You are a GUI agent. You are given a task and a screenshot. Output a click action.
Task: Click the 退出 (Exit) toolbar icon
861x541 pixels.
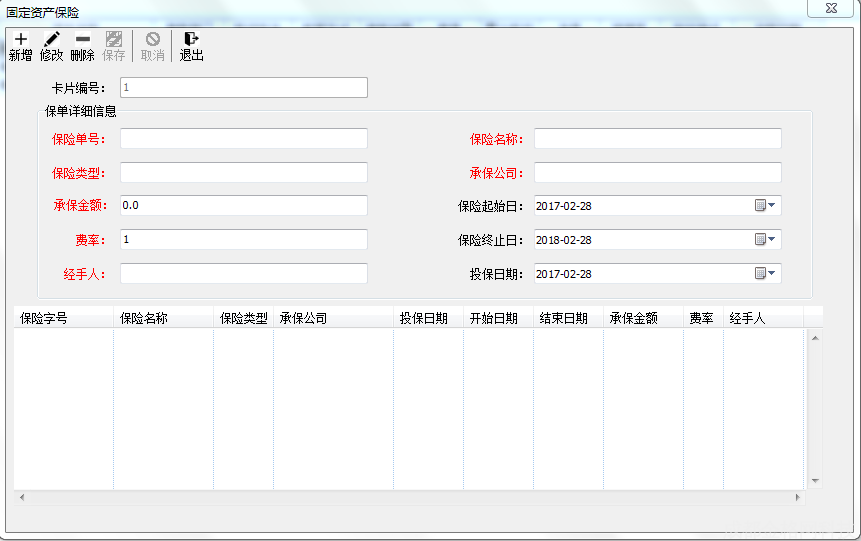pos(191,40)
